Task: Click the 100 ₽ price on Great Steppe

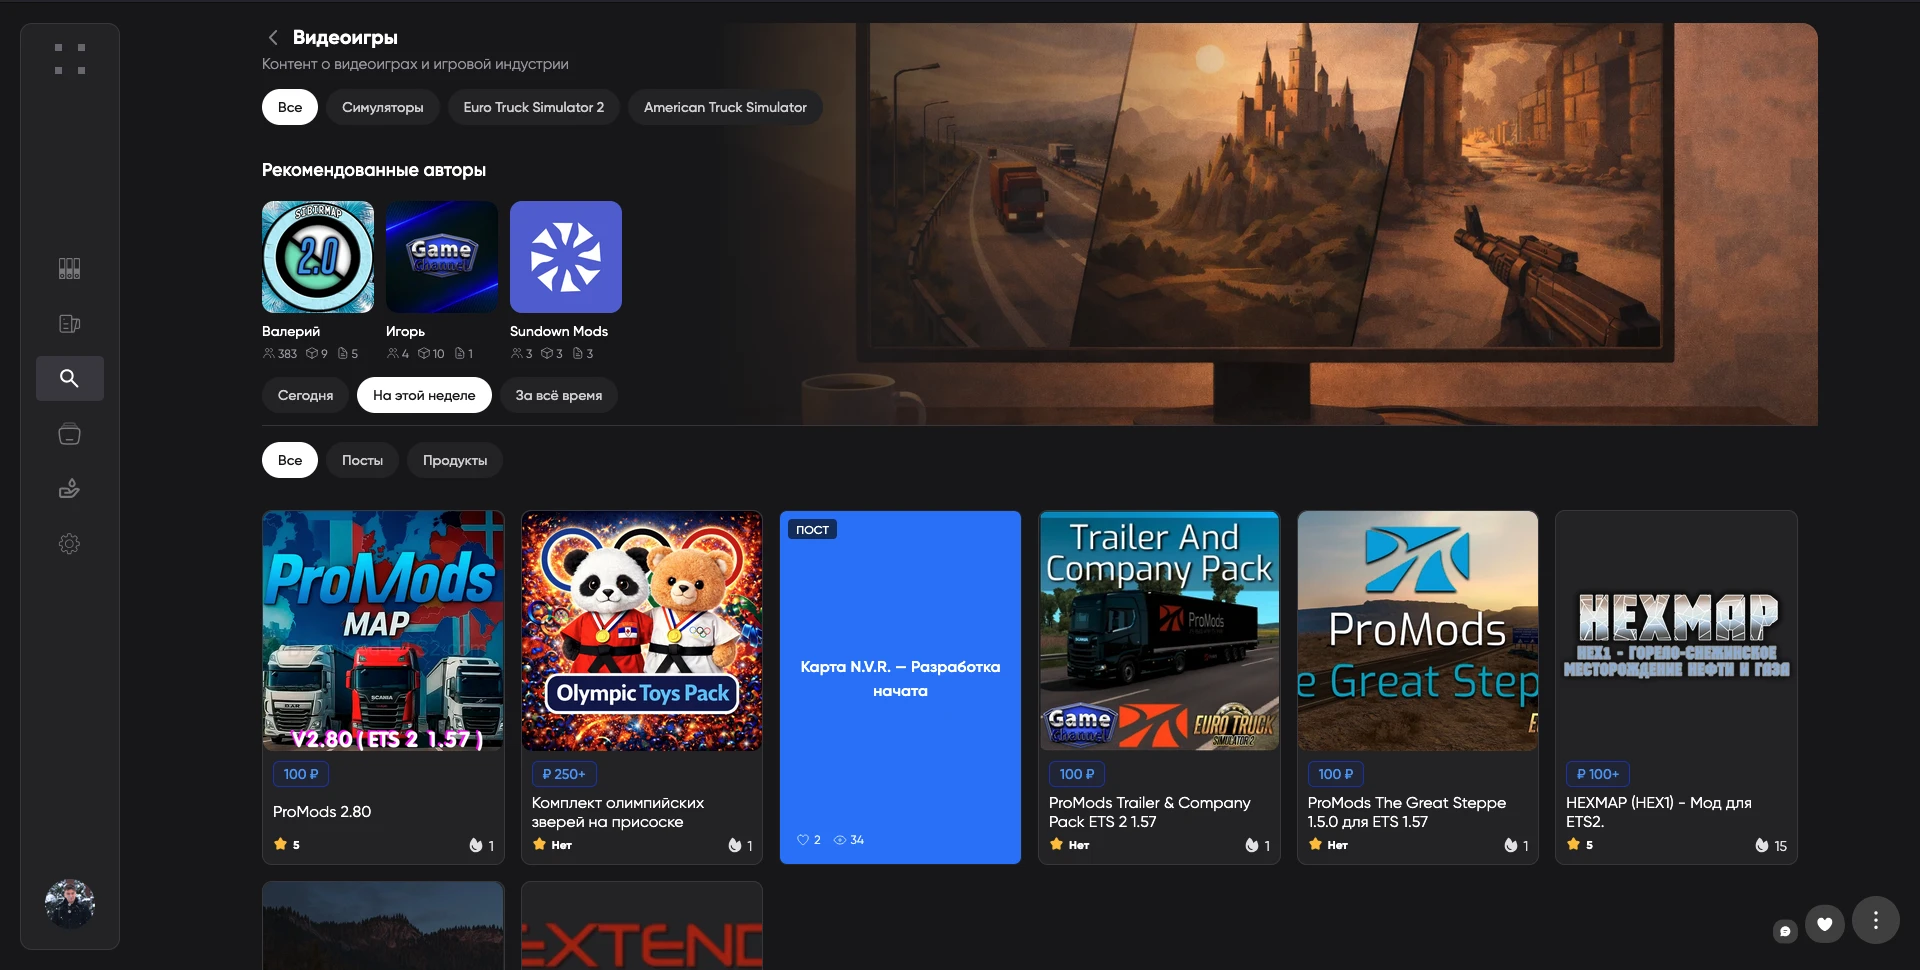Action: pos(1336,774)
